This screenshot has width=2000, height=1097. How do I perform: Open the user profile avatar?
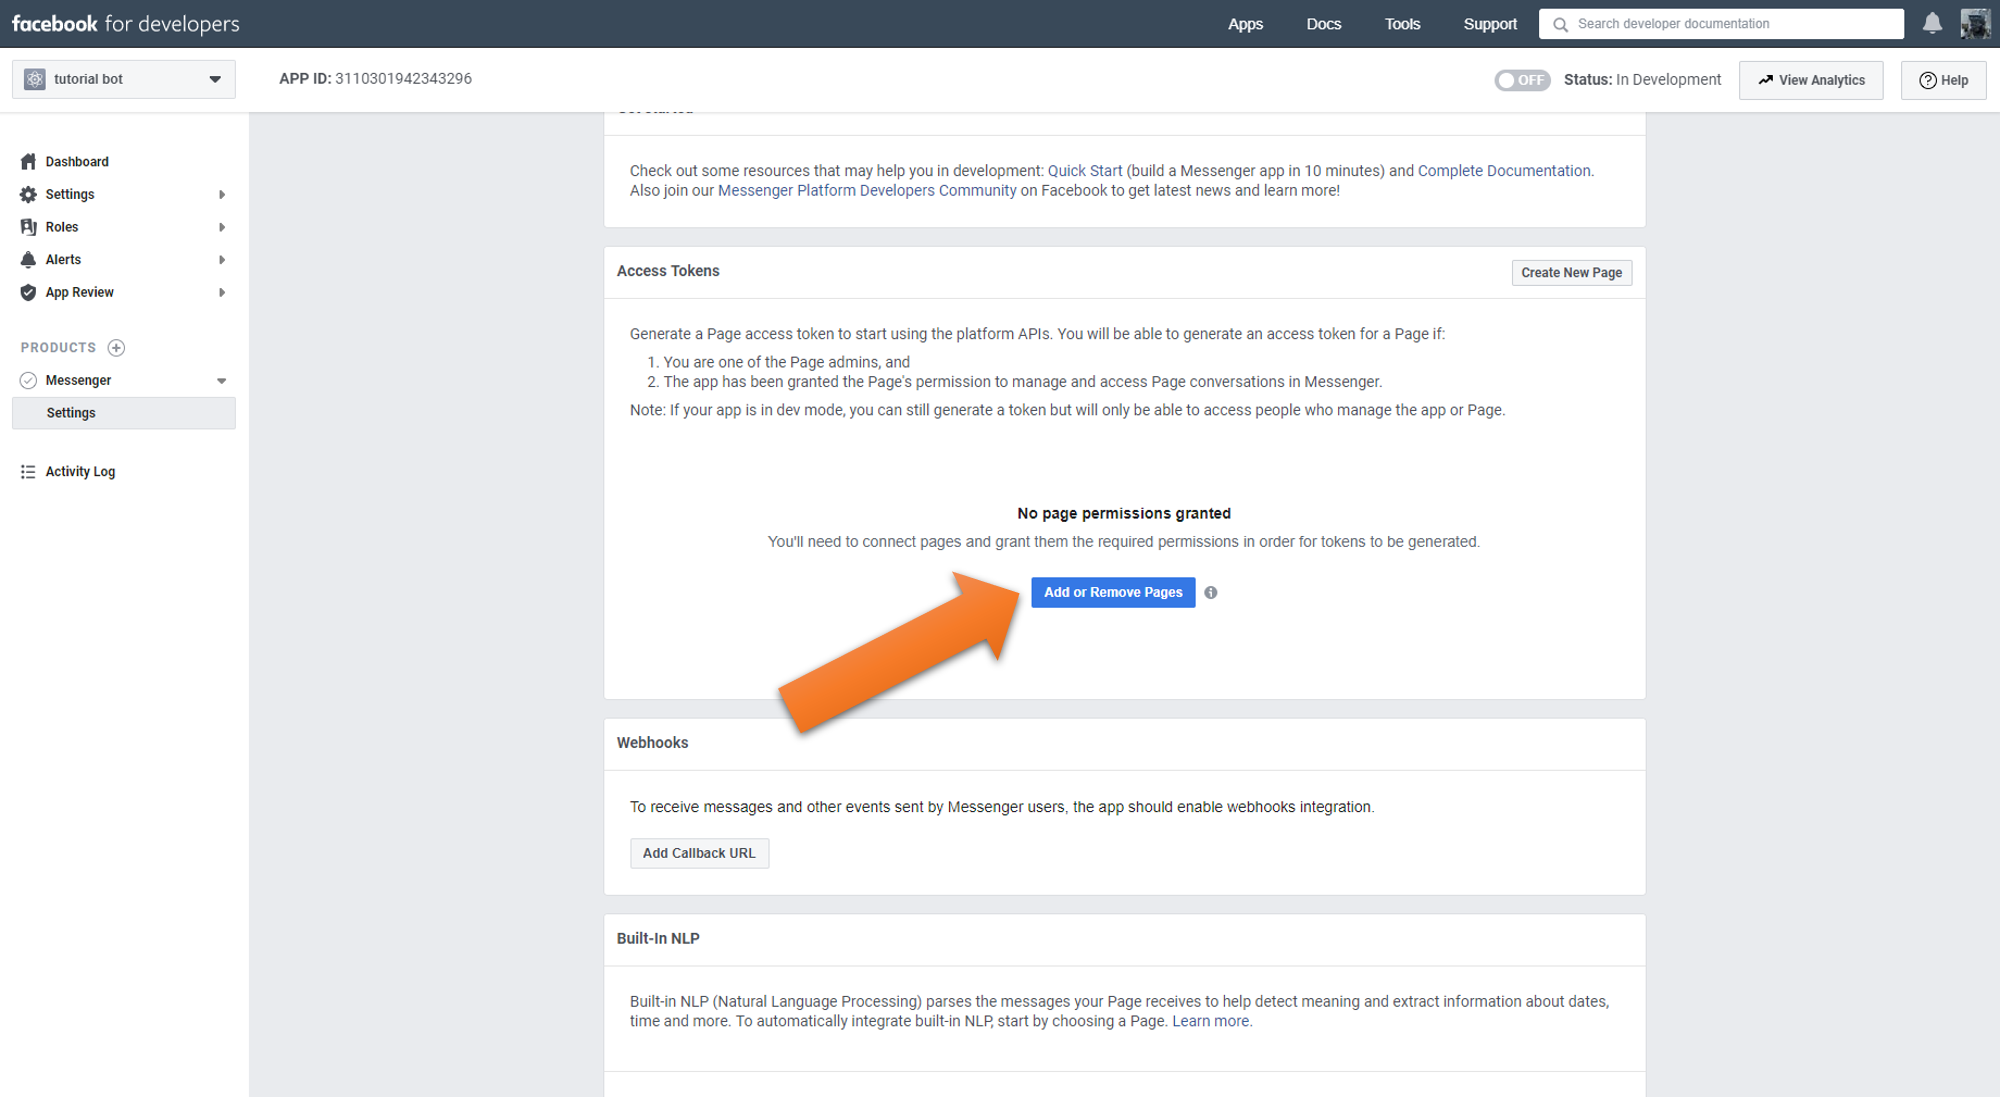point(1975,24)
